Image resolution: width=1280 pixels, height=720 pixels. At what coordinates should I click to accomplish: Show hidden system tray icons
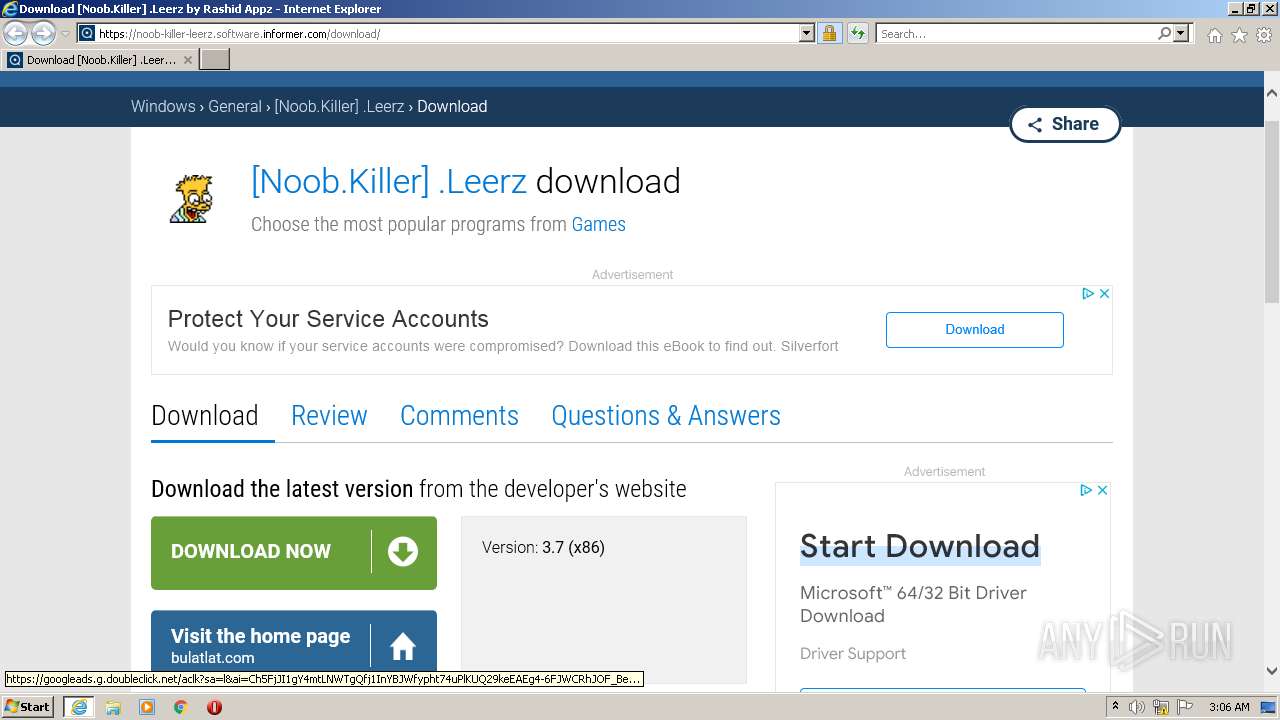coord(1116,707)
